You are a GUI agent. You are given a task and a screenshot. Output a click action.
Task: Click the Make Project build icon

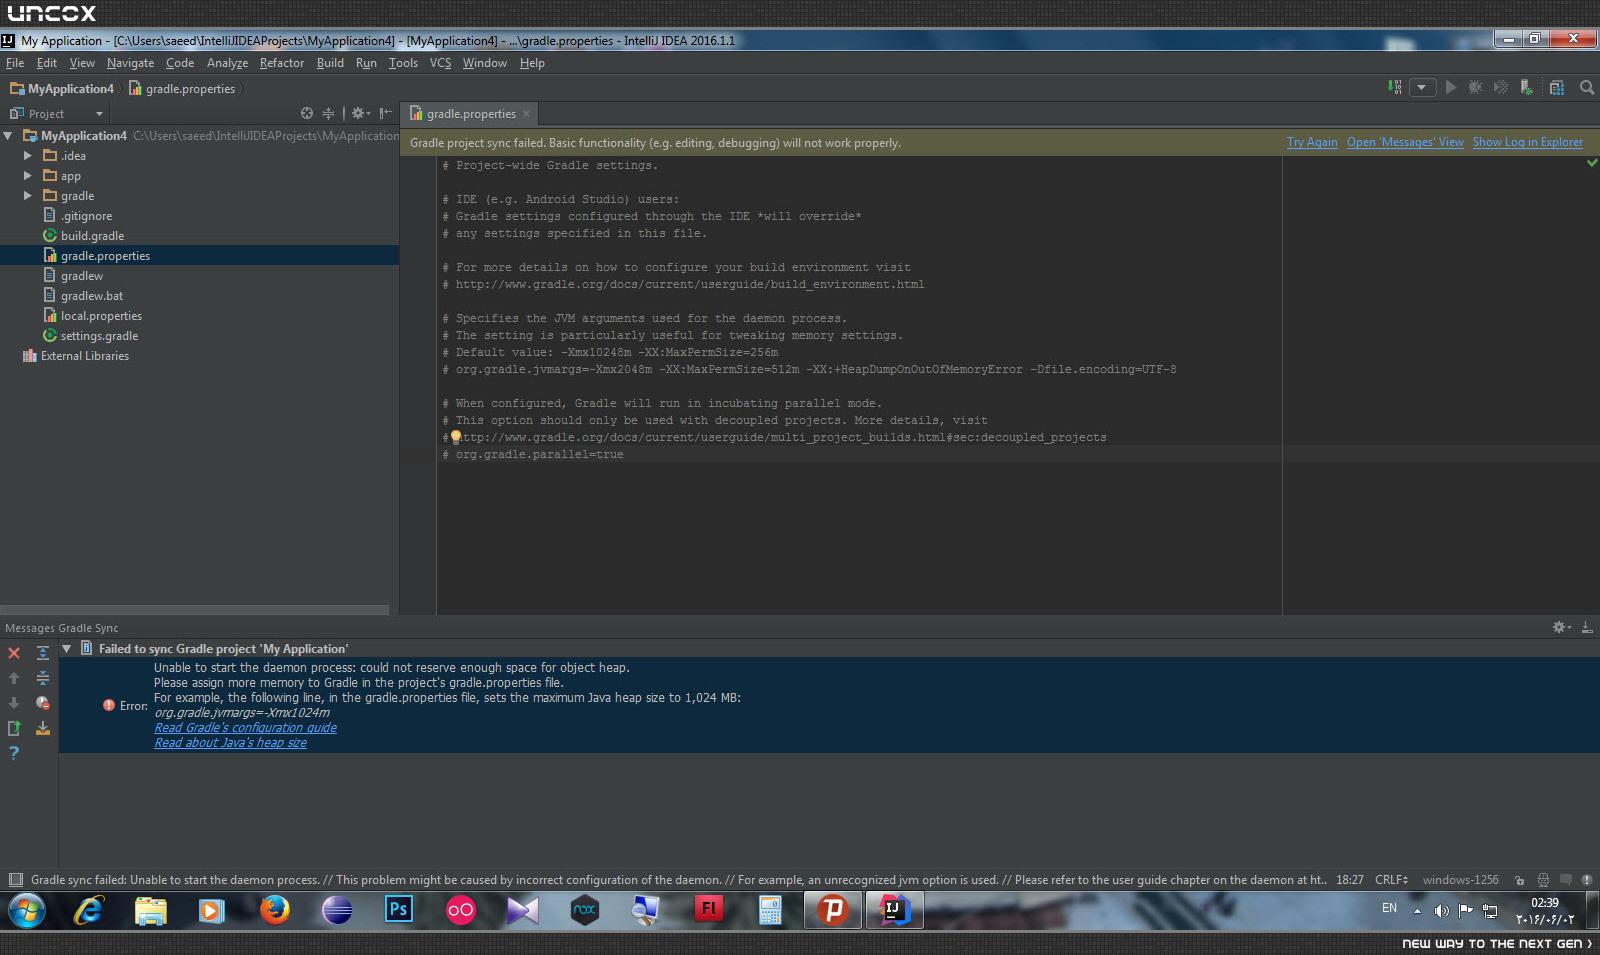[1395, 88]
